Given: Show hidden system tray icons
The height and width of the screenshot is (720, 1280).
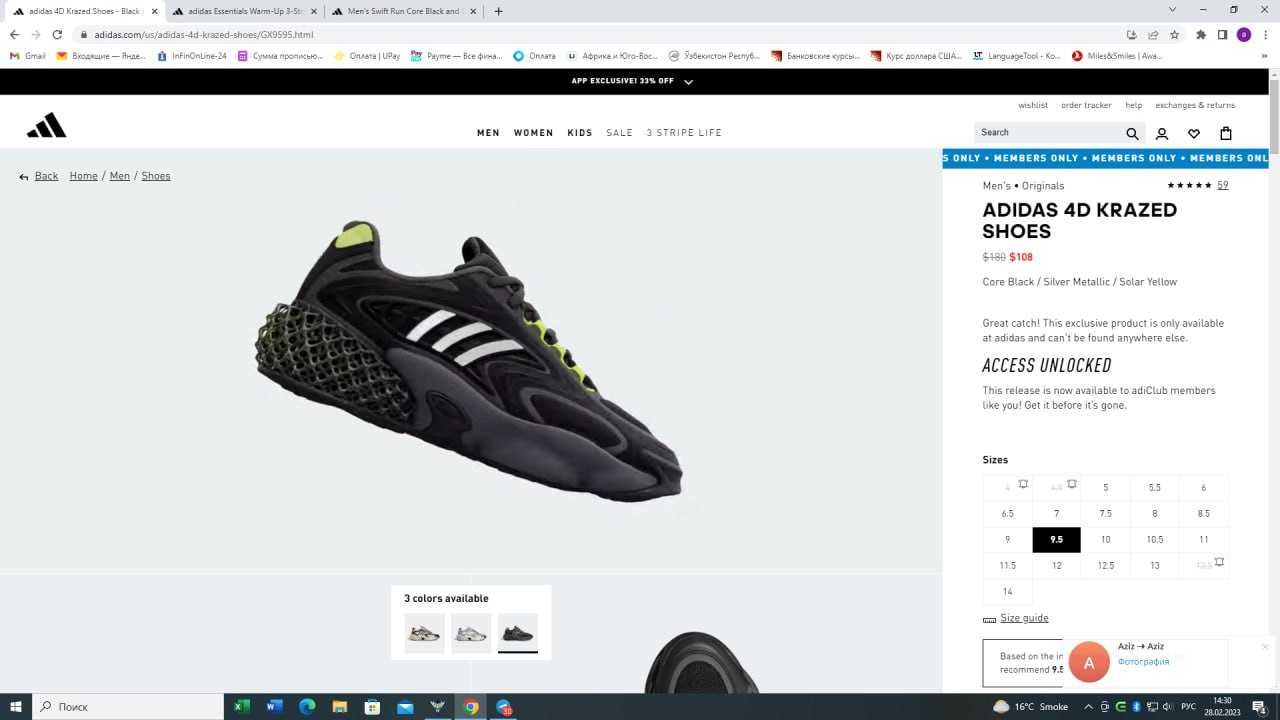Looking at the screenshot, I should click(1088, 706).
